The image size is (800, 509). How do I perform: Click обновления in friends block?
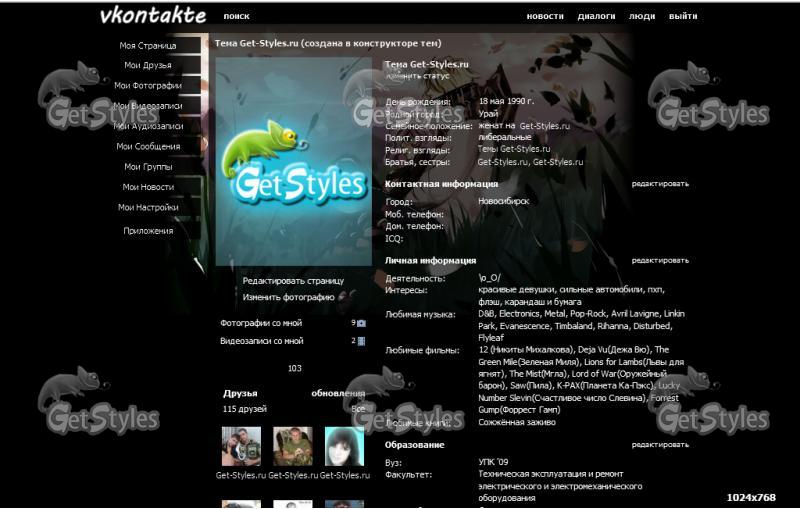pos(338,393)
